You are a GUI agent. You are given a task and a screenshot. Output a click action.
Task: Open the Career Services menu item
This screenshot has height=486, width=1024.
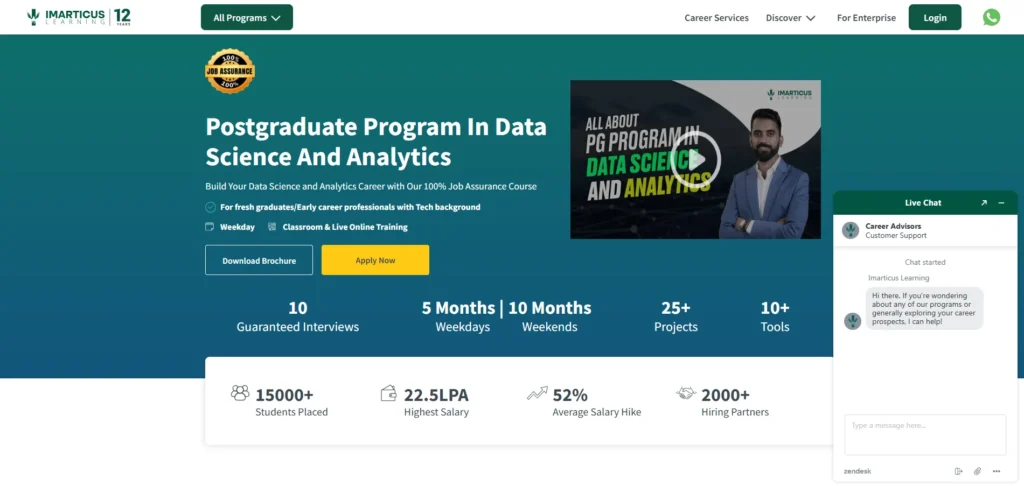click(716, 18)
